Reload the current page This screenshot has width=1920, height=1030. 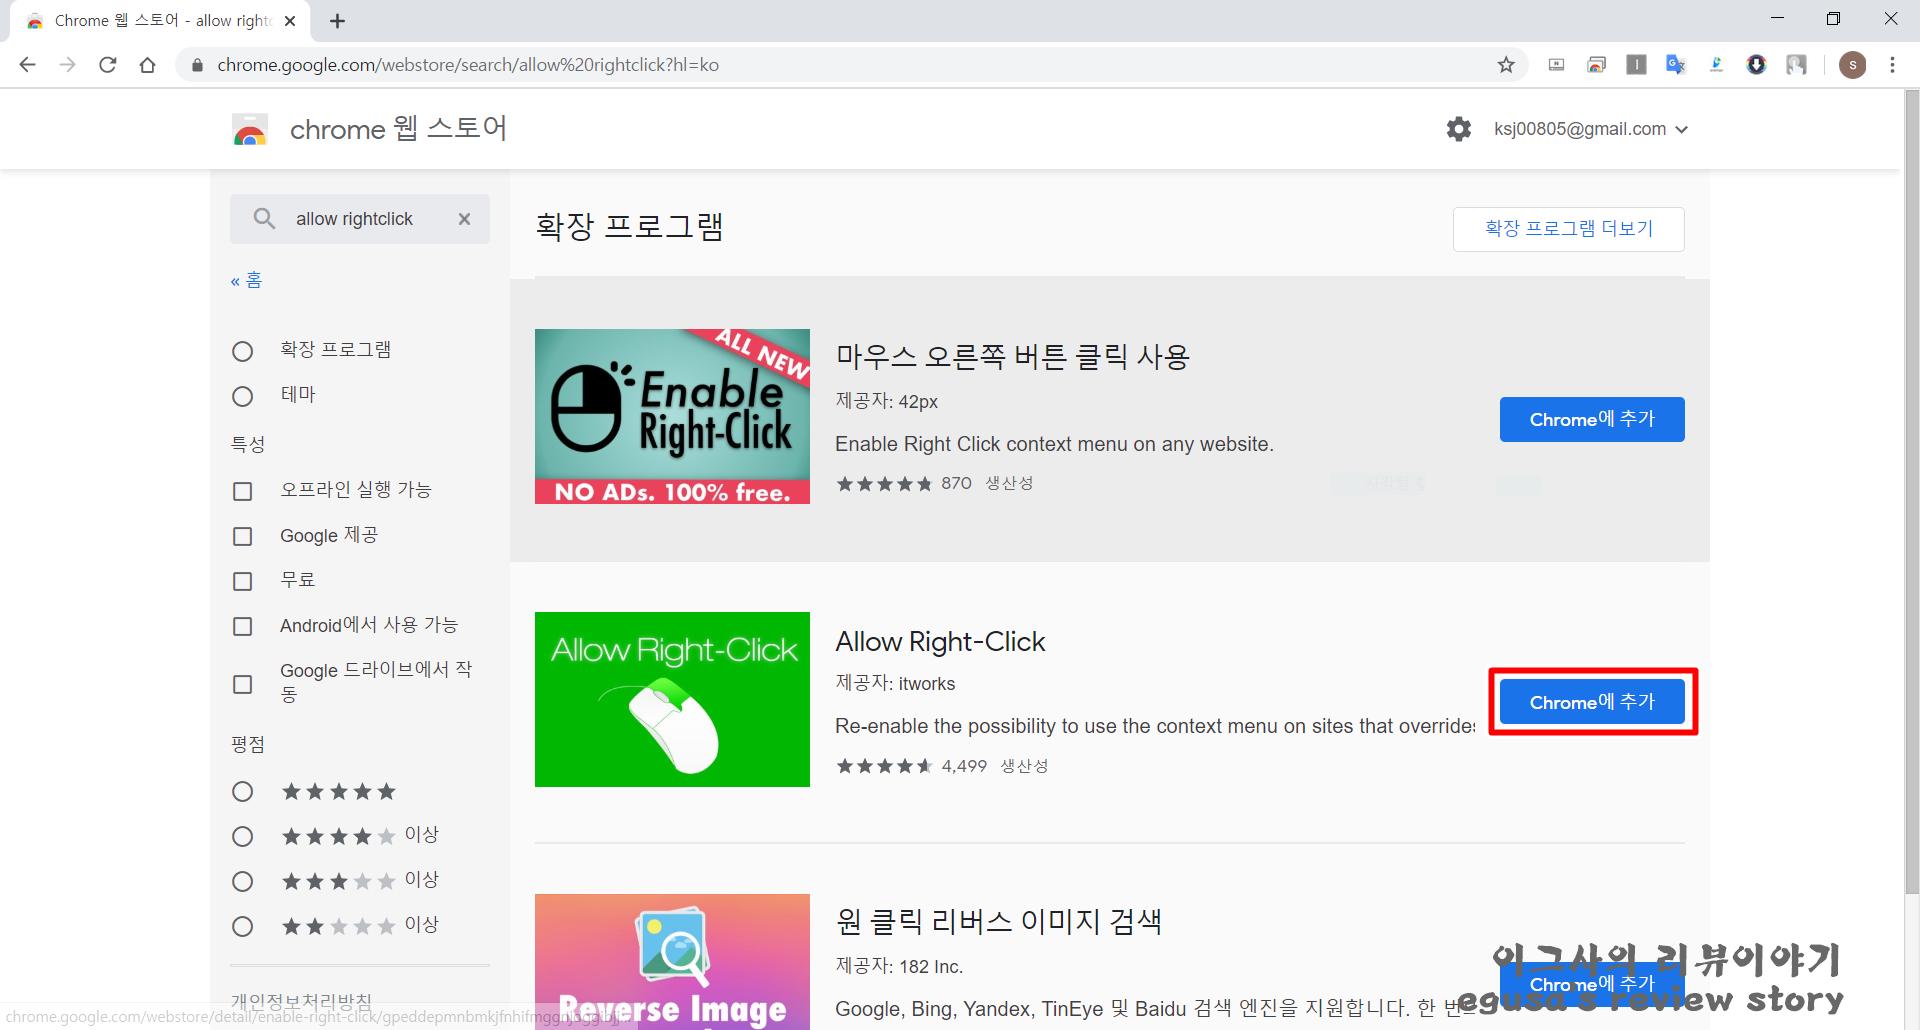click(x=107, y=65)
